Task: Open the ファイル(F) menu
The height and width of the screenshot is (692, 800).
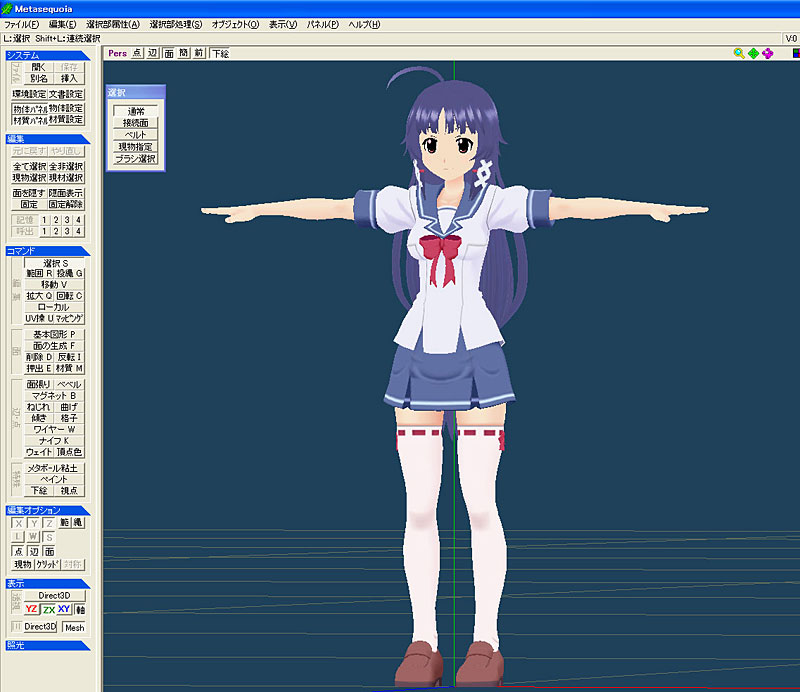Action: pos(22,24)
